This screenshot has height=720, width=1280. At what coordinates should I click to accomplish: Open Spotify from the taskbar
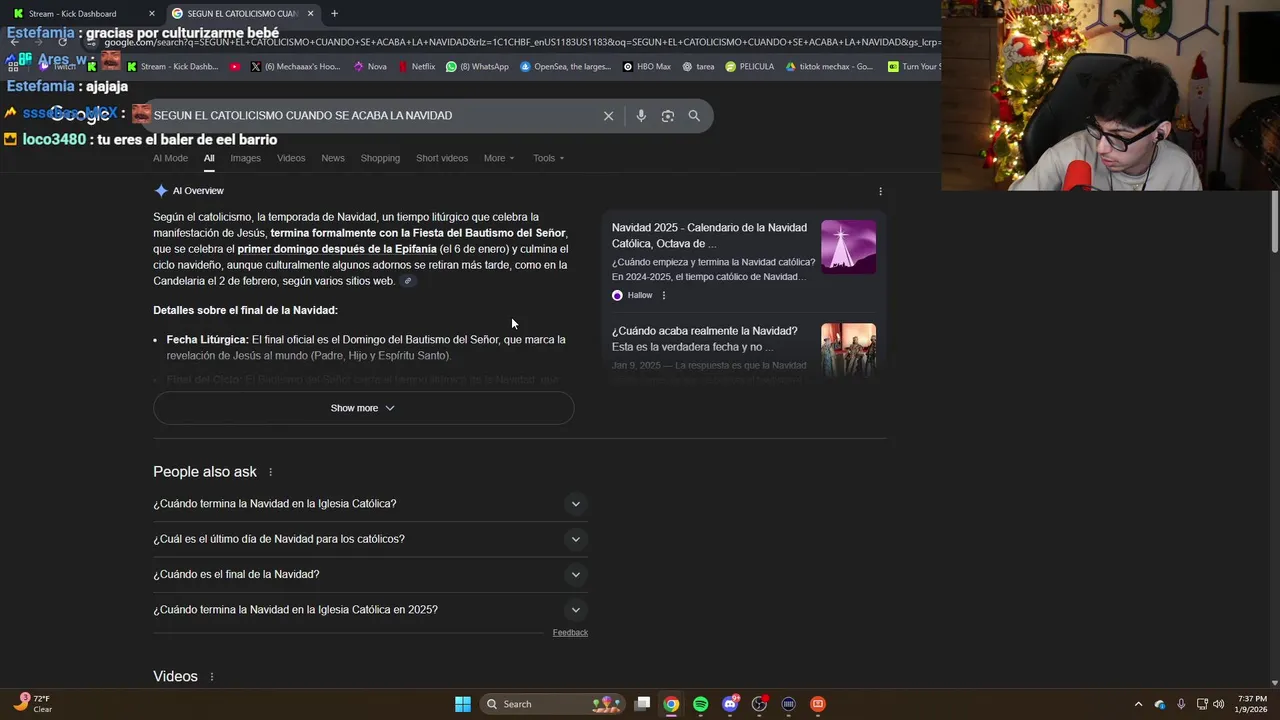tap(700, 704)
